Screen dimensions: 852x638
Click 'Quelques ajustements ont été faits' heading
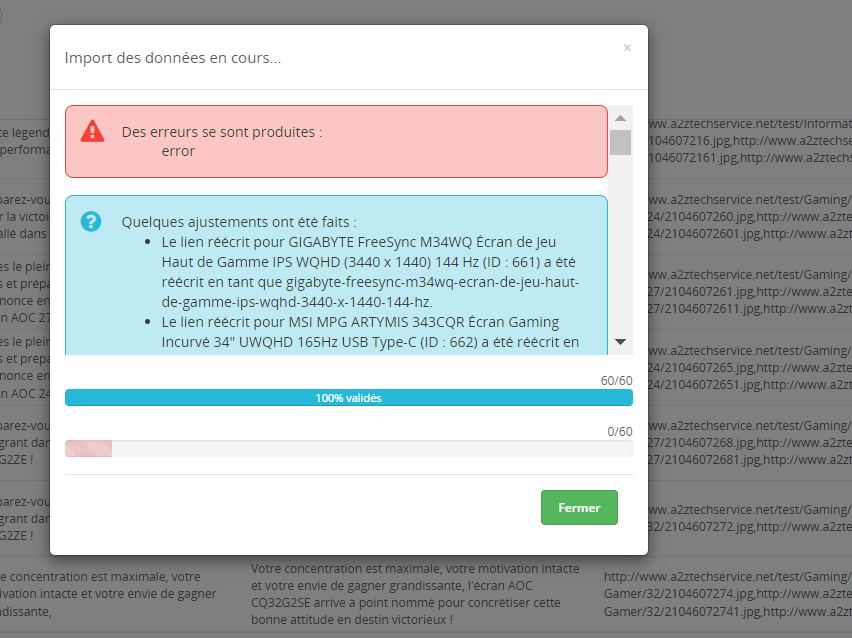239,222
